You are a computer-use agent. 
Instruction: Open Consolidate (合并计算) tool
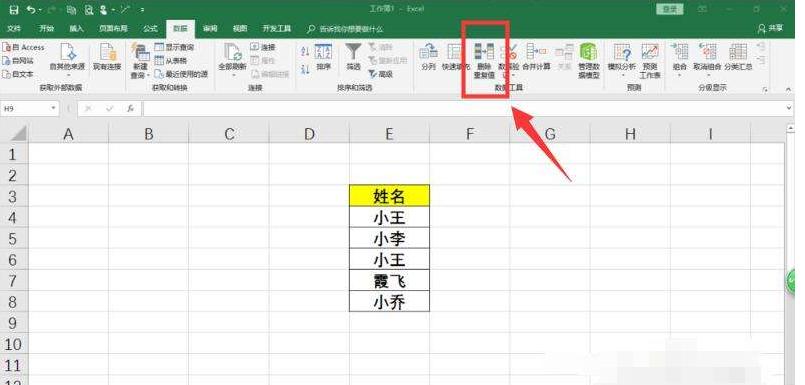coord(536,57)
